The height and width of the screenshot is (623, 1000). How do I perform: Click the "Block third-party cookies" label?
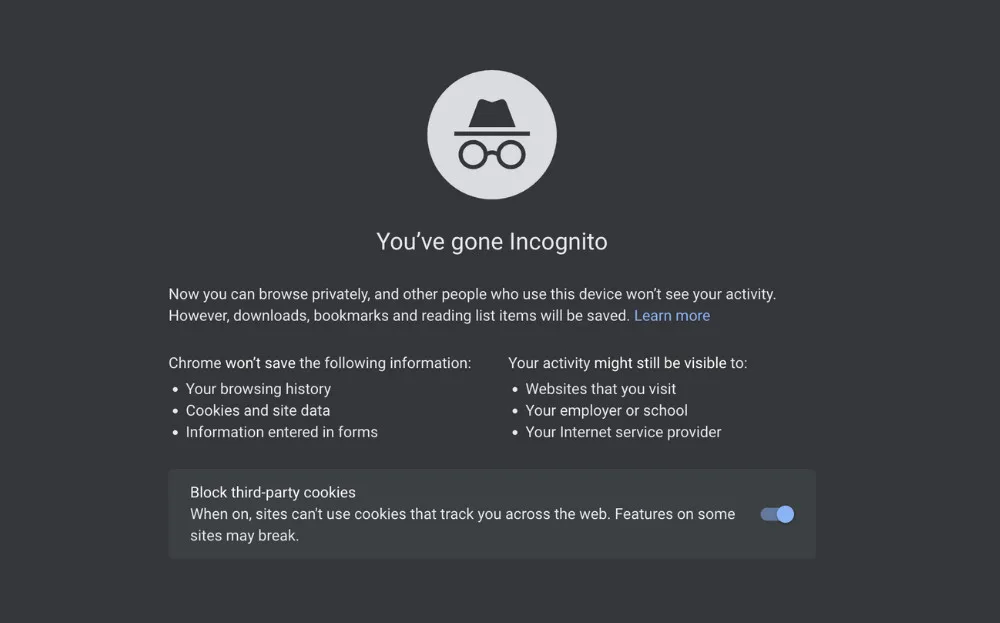273,492
